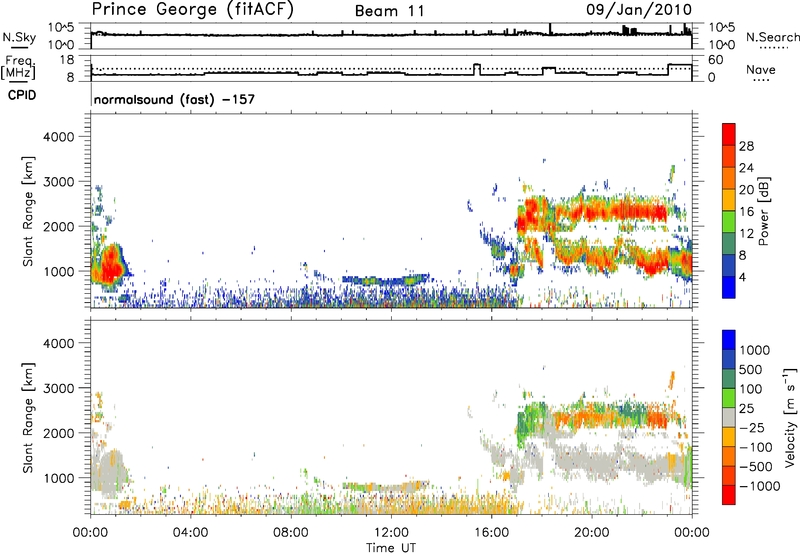Click the '12:00' time tick label
The width and height of the screenshot is (800, 554).
(391, 533)
